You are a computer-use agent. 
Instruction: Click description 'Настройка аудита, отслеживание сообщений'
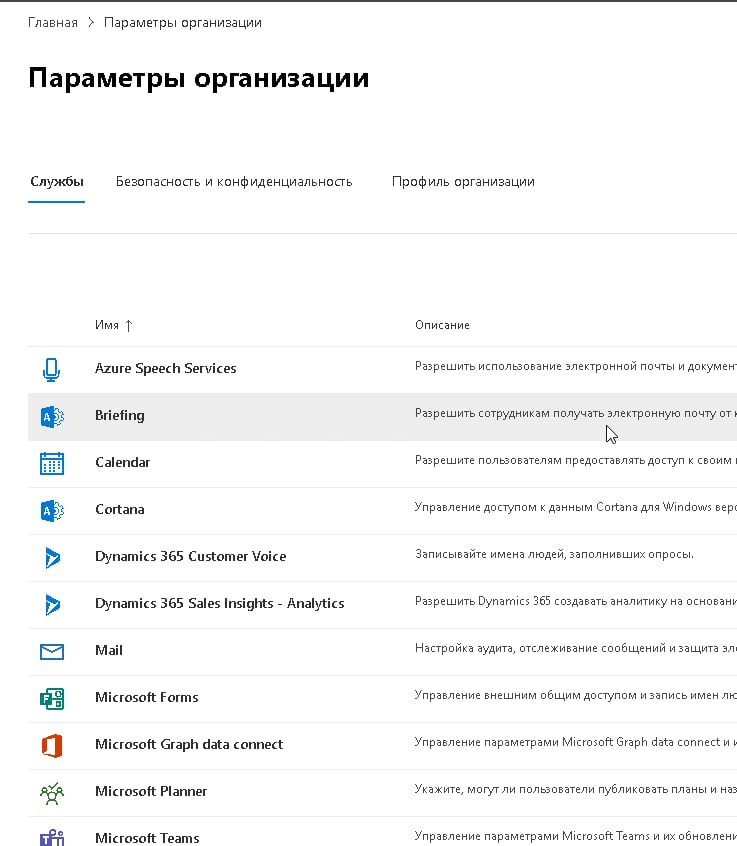click(x=576, y=647)
